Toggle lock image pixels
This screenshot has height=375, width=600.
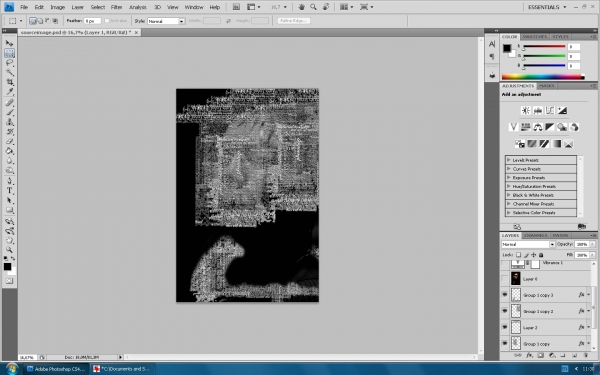tap(527, 255)
